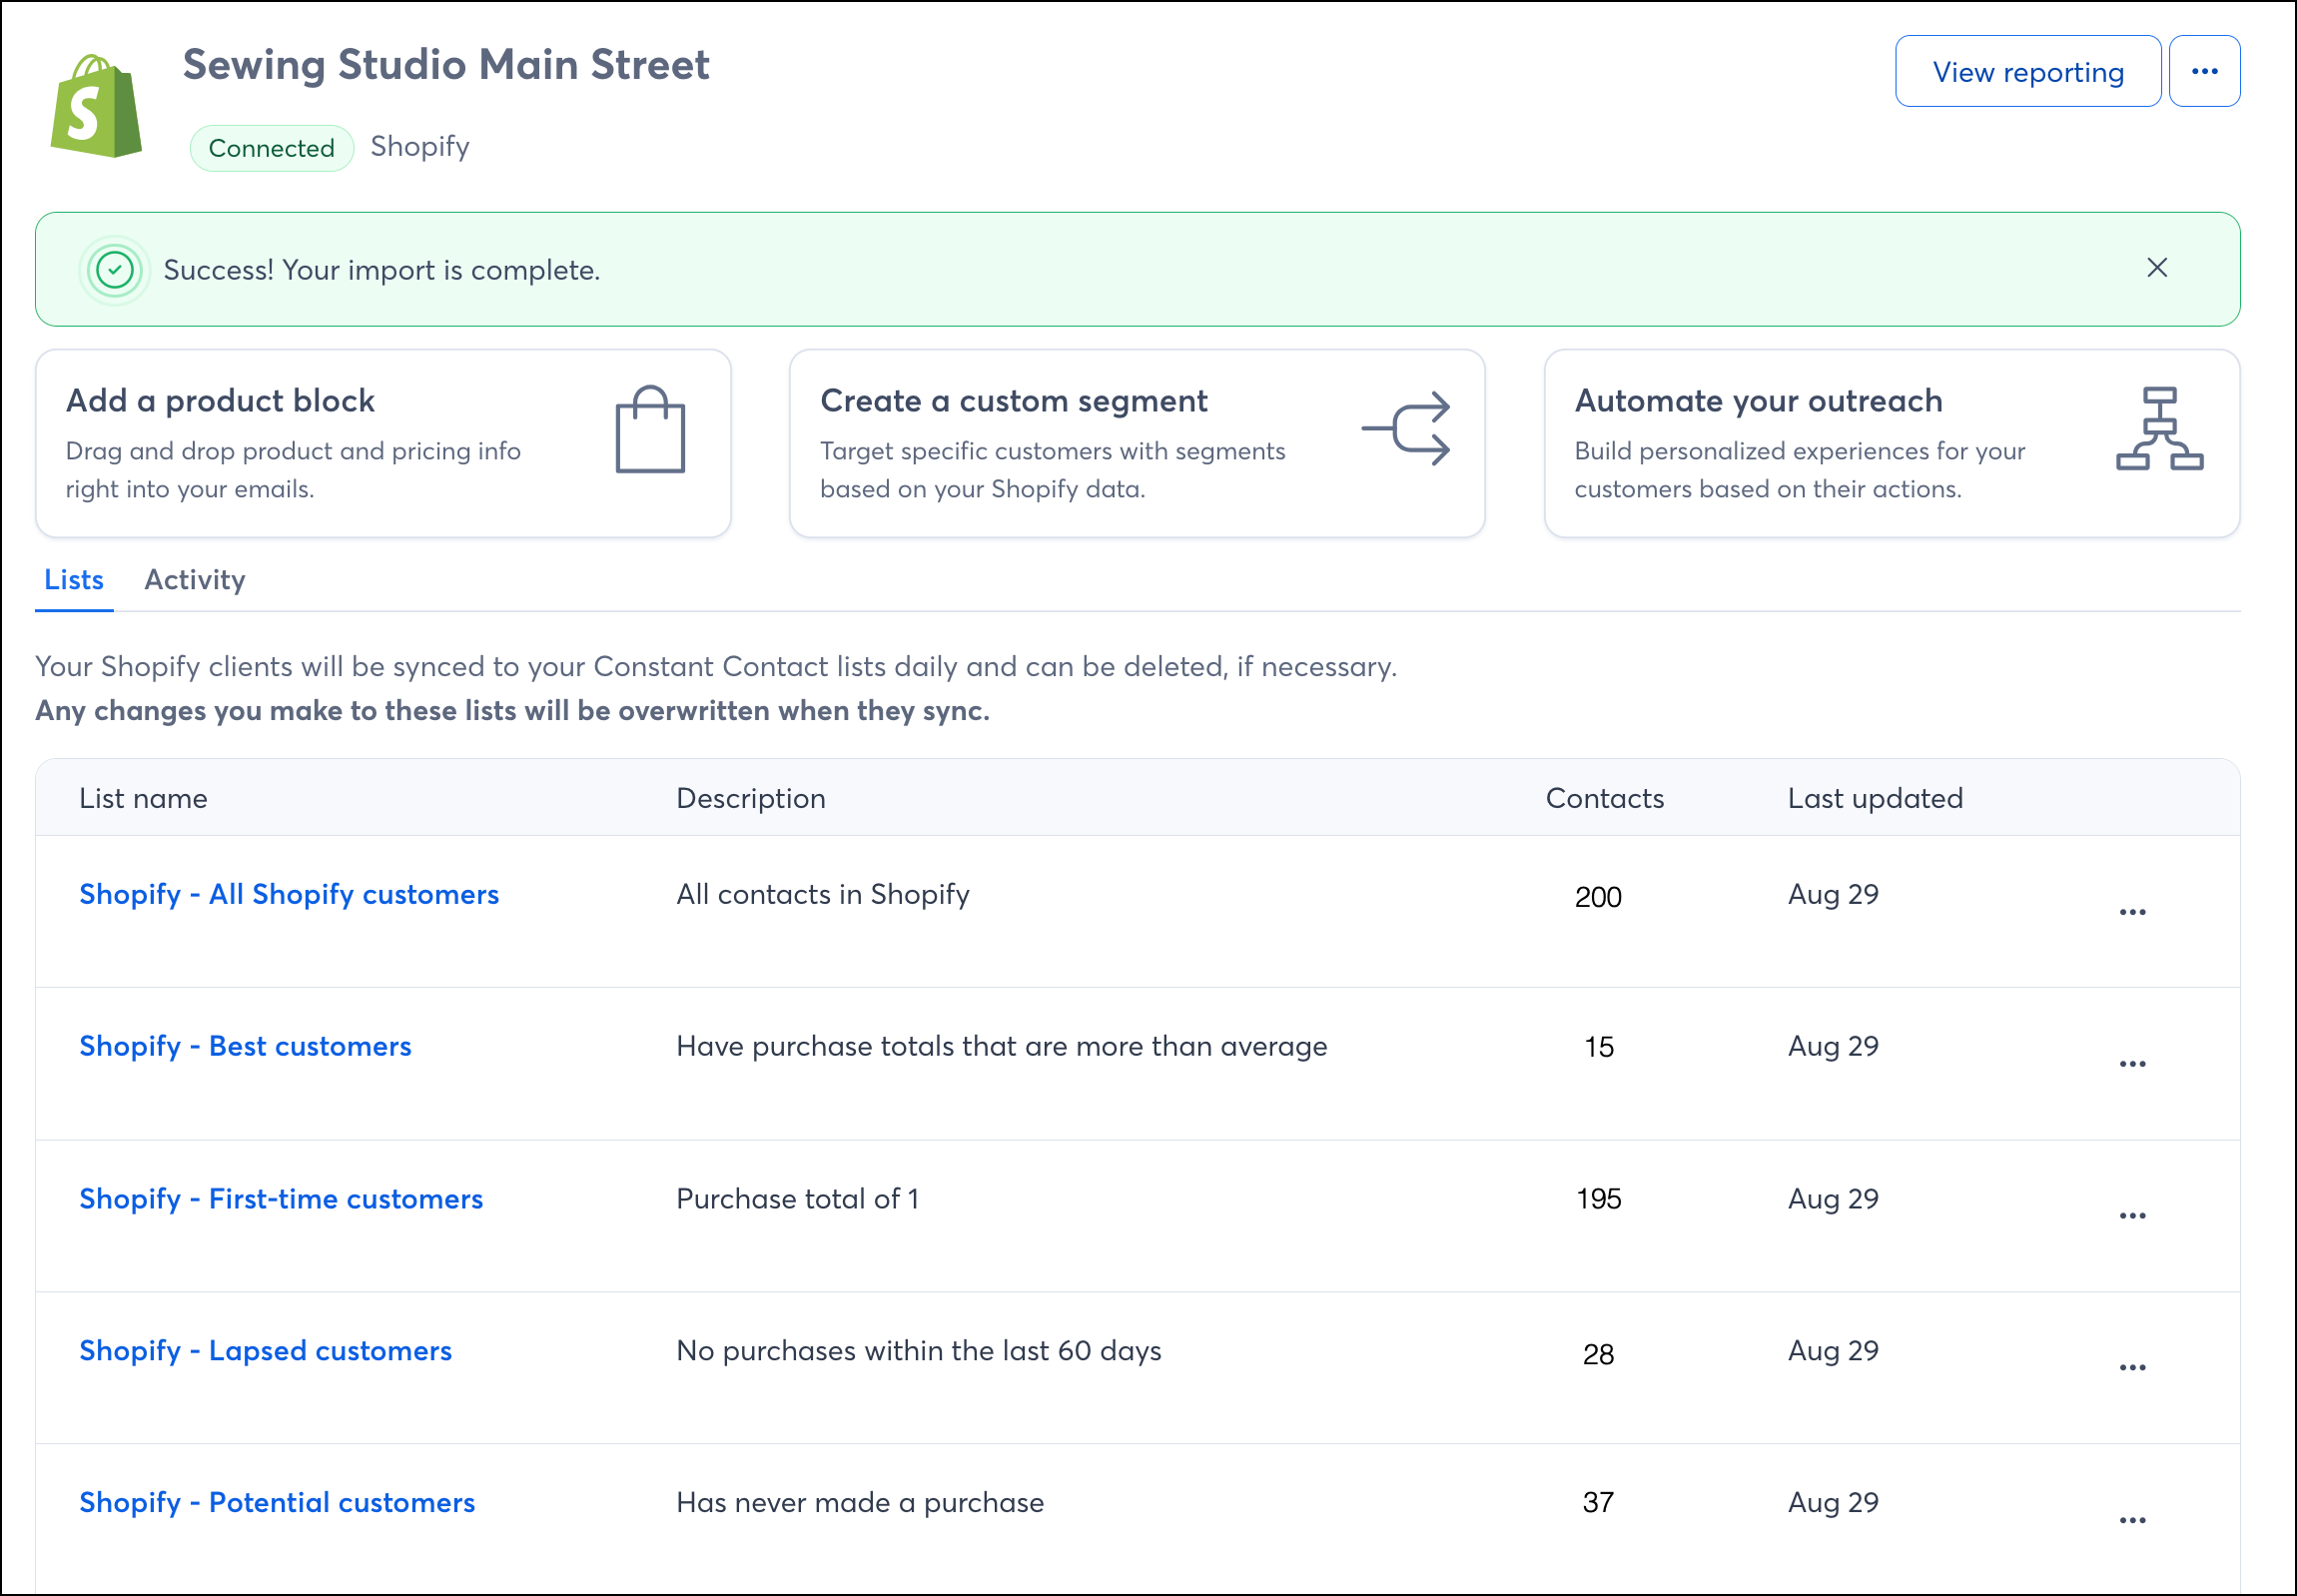Click the 200 contacts count

(x=1598, y=897)
